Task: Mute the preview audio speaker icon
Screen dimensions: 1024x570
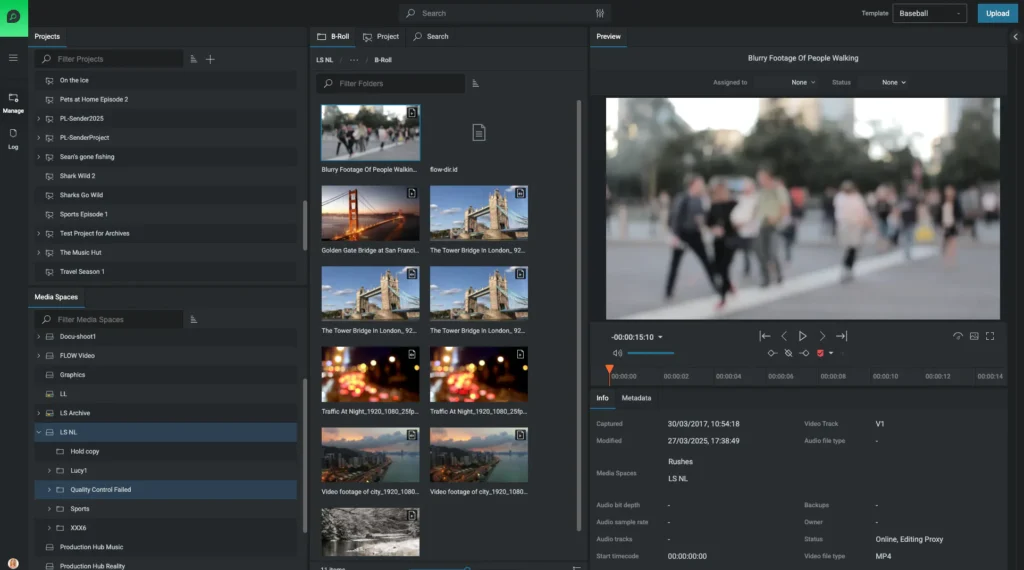Action: tap(617, 353)
